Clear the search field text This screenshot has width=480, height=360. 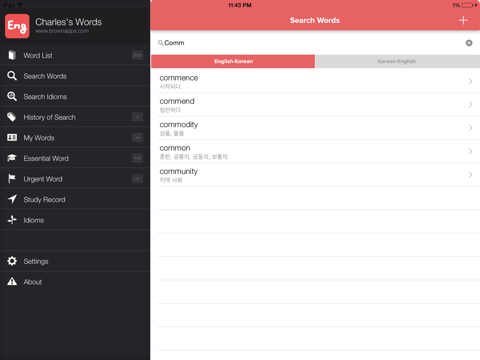[469, 43]
